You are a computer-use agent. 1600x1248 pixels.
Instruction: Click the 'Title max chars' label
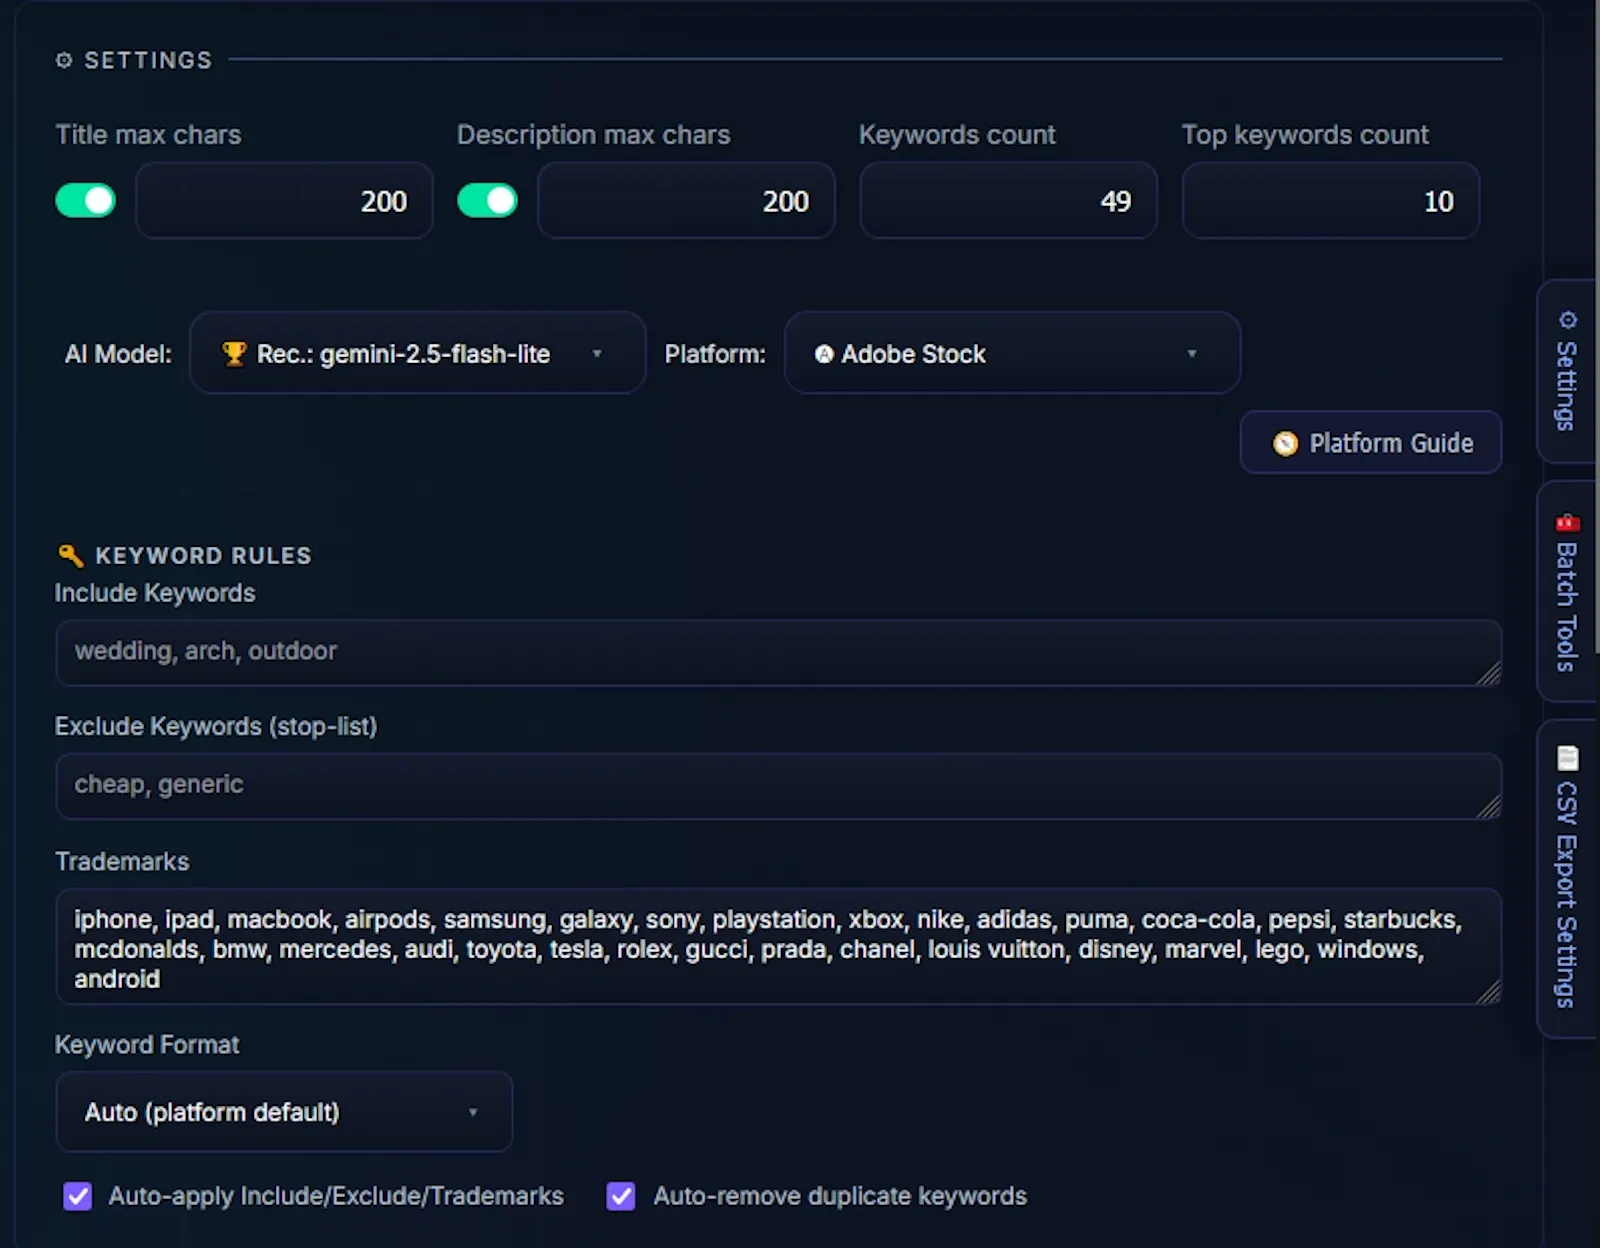pyautogui.click(x=148, y=134)
